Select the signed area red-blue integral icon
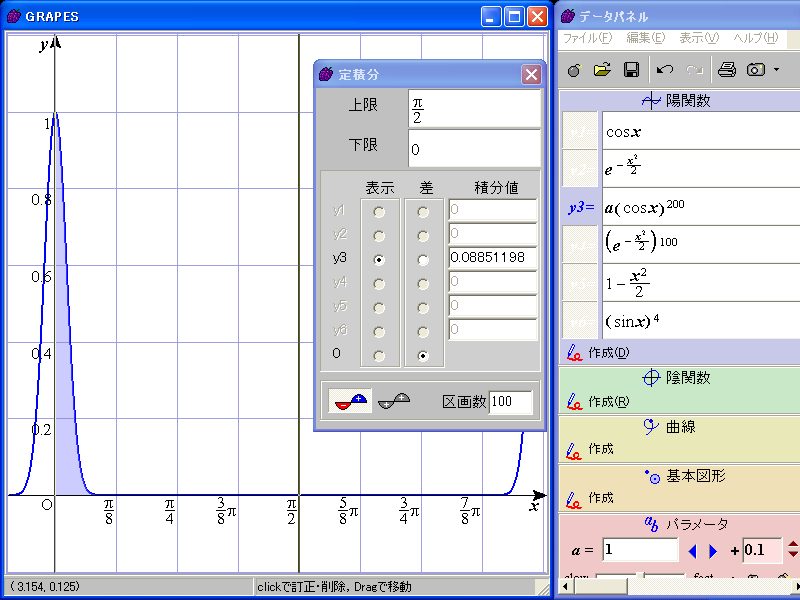This screenshot has width=800, height=600. (x=350, y=401)
